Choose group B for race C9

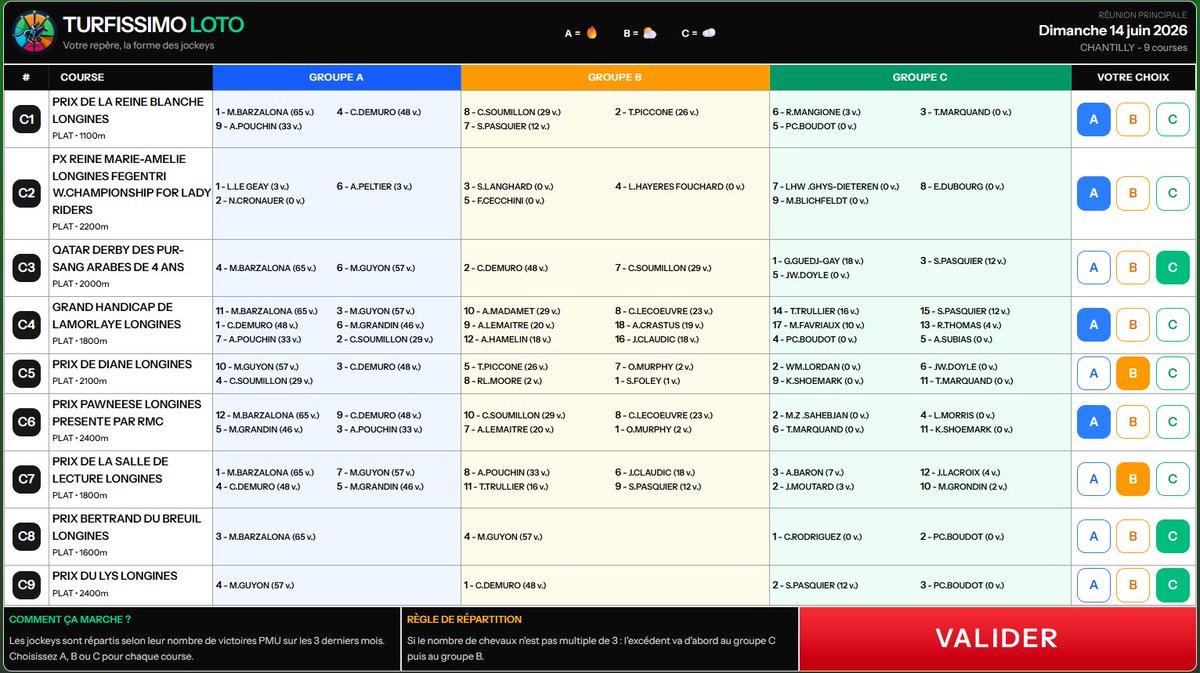[1133, 585]
